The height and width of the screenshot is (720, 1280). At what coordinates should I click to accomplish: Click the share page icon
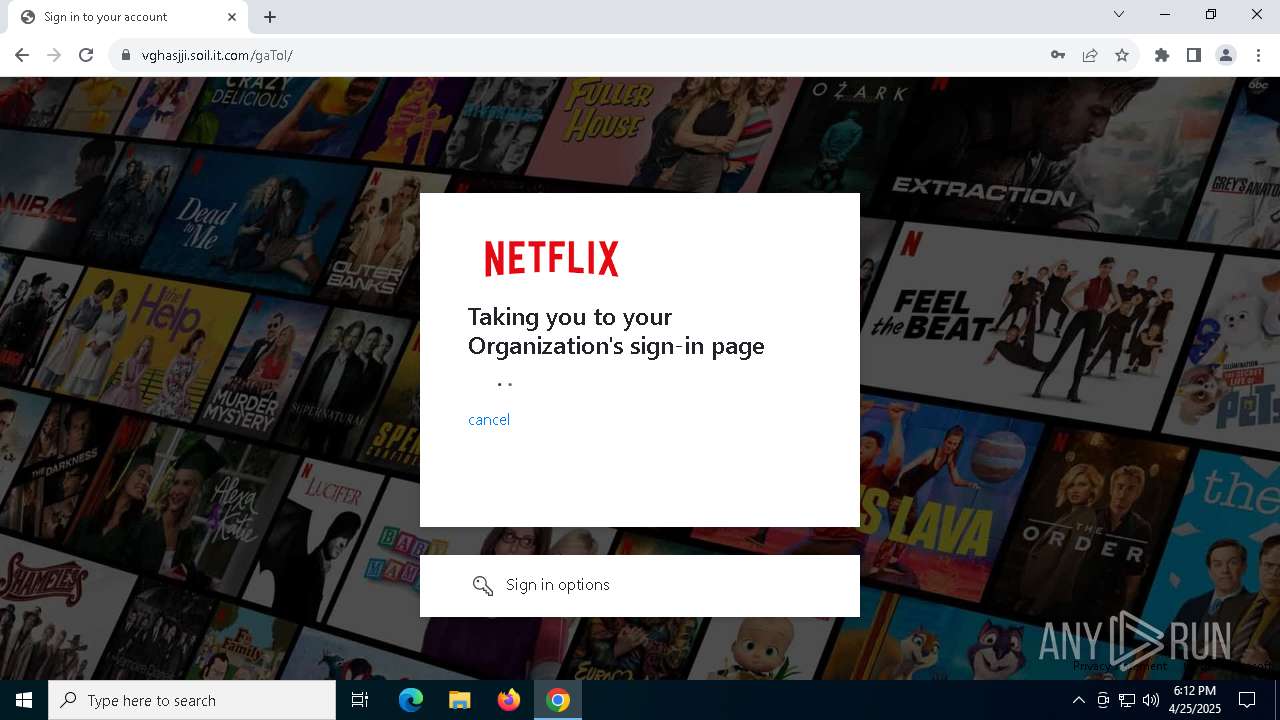[x=1090, y=55]
